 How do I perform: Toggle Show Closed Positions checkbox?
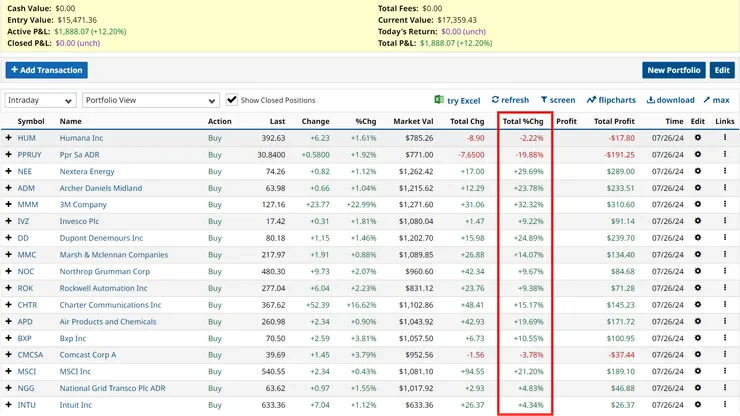232,100
